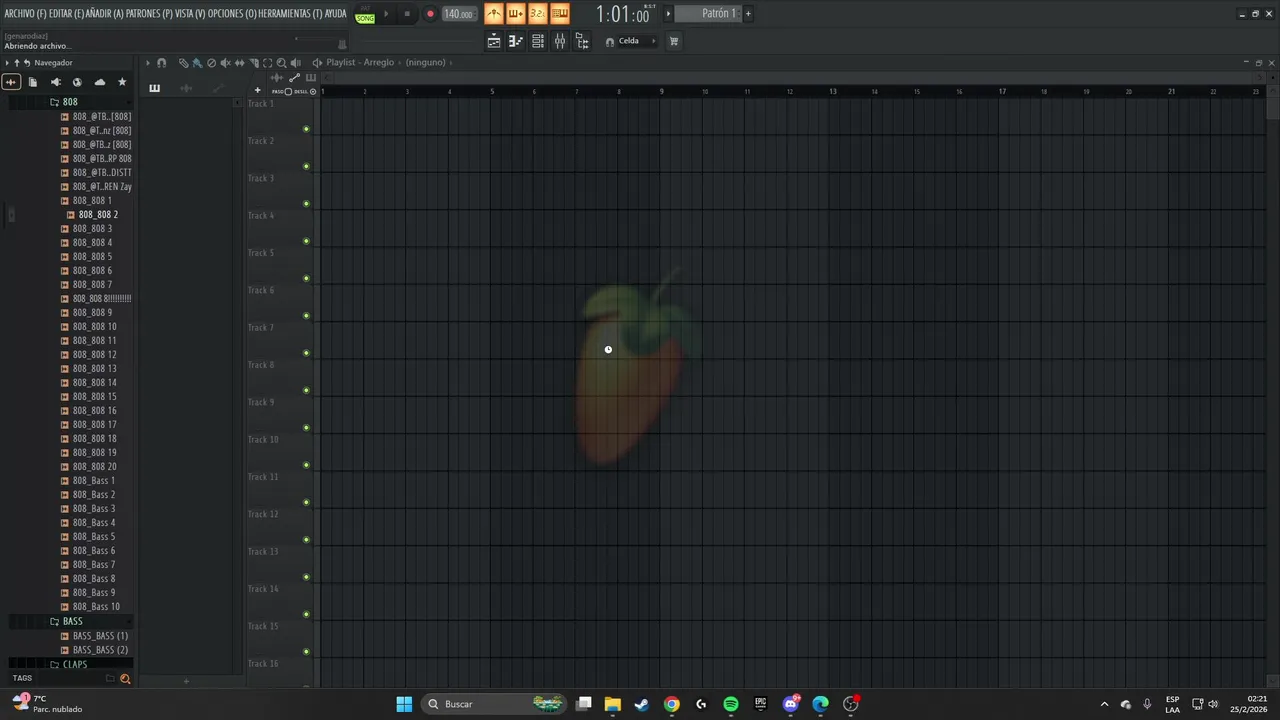
Task: Mute Track 13 with its green LED
Action: tap(306, 577)
